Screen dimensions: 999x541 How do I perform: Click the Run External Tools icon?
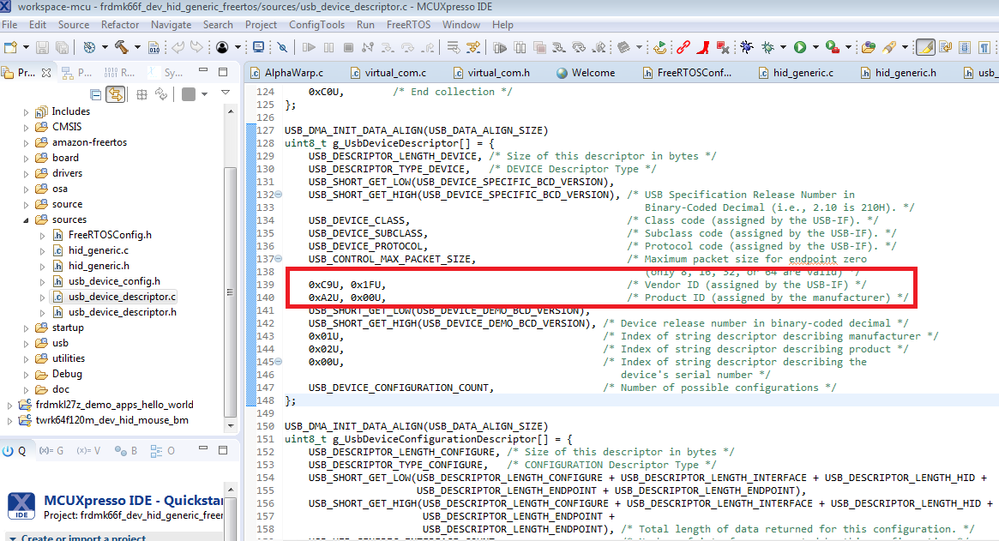(x=832, y=47)
